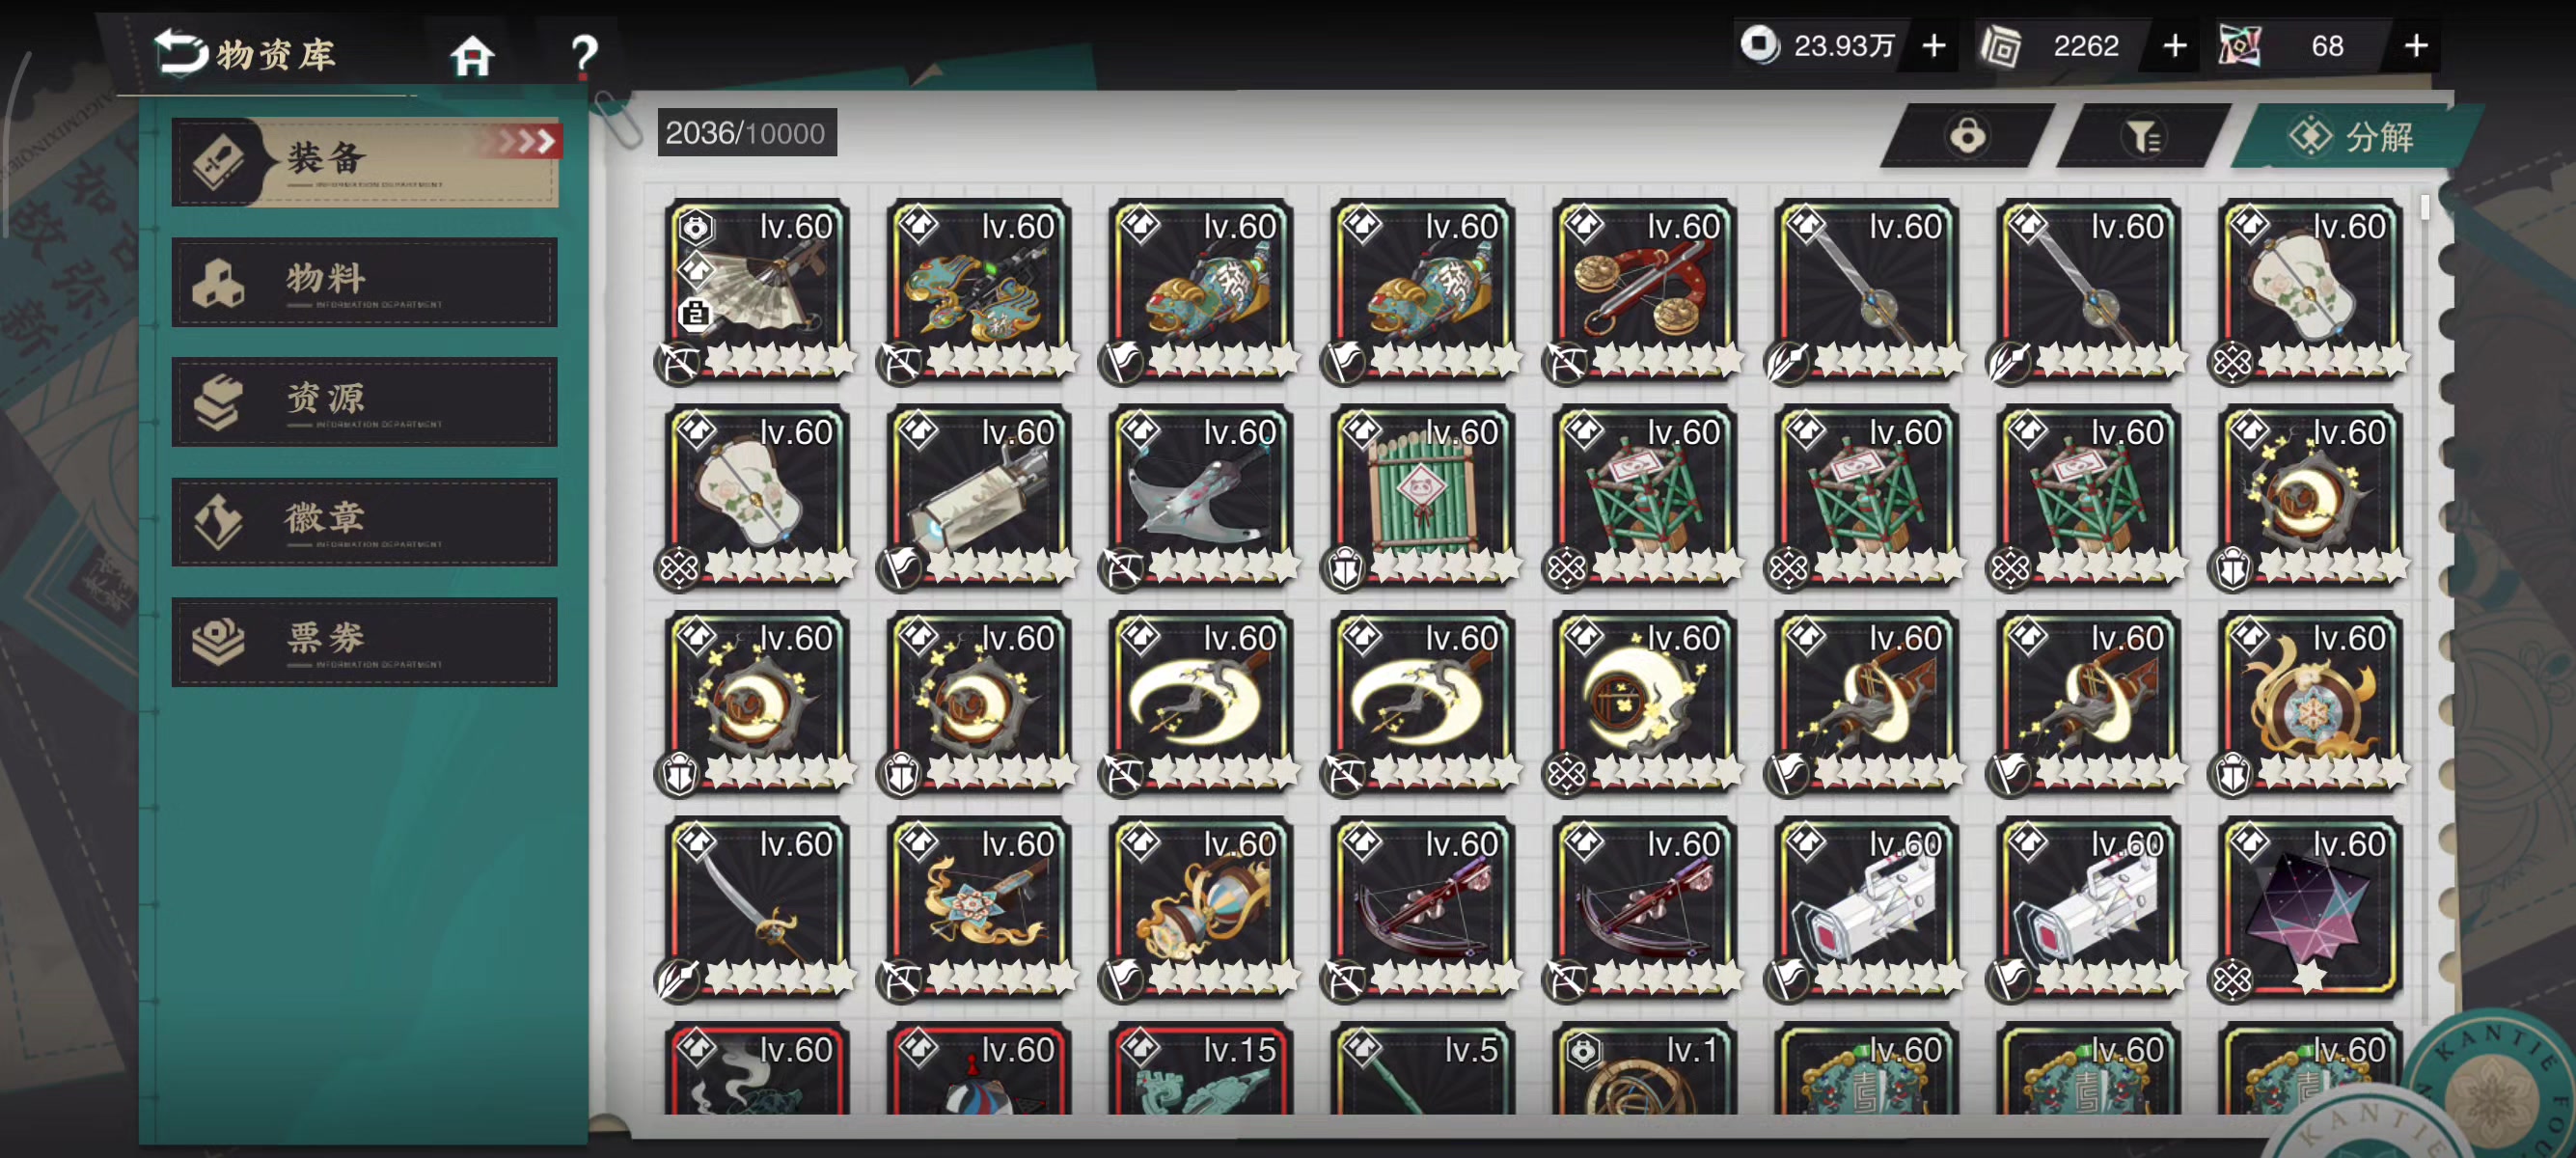
Task: Open the help question mark icon
Action: point(584,55)
